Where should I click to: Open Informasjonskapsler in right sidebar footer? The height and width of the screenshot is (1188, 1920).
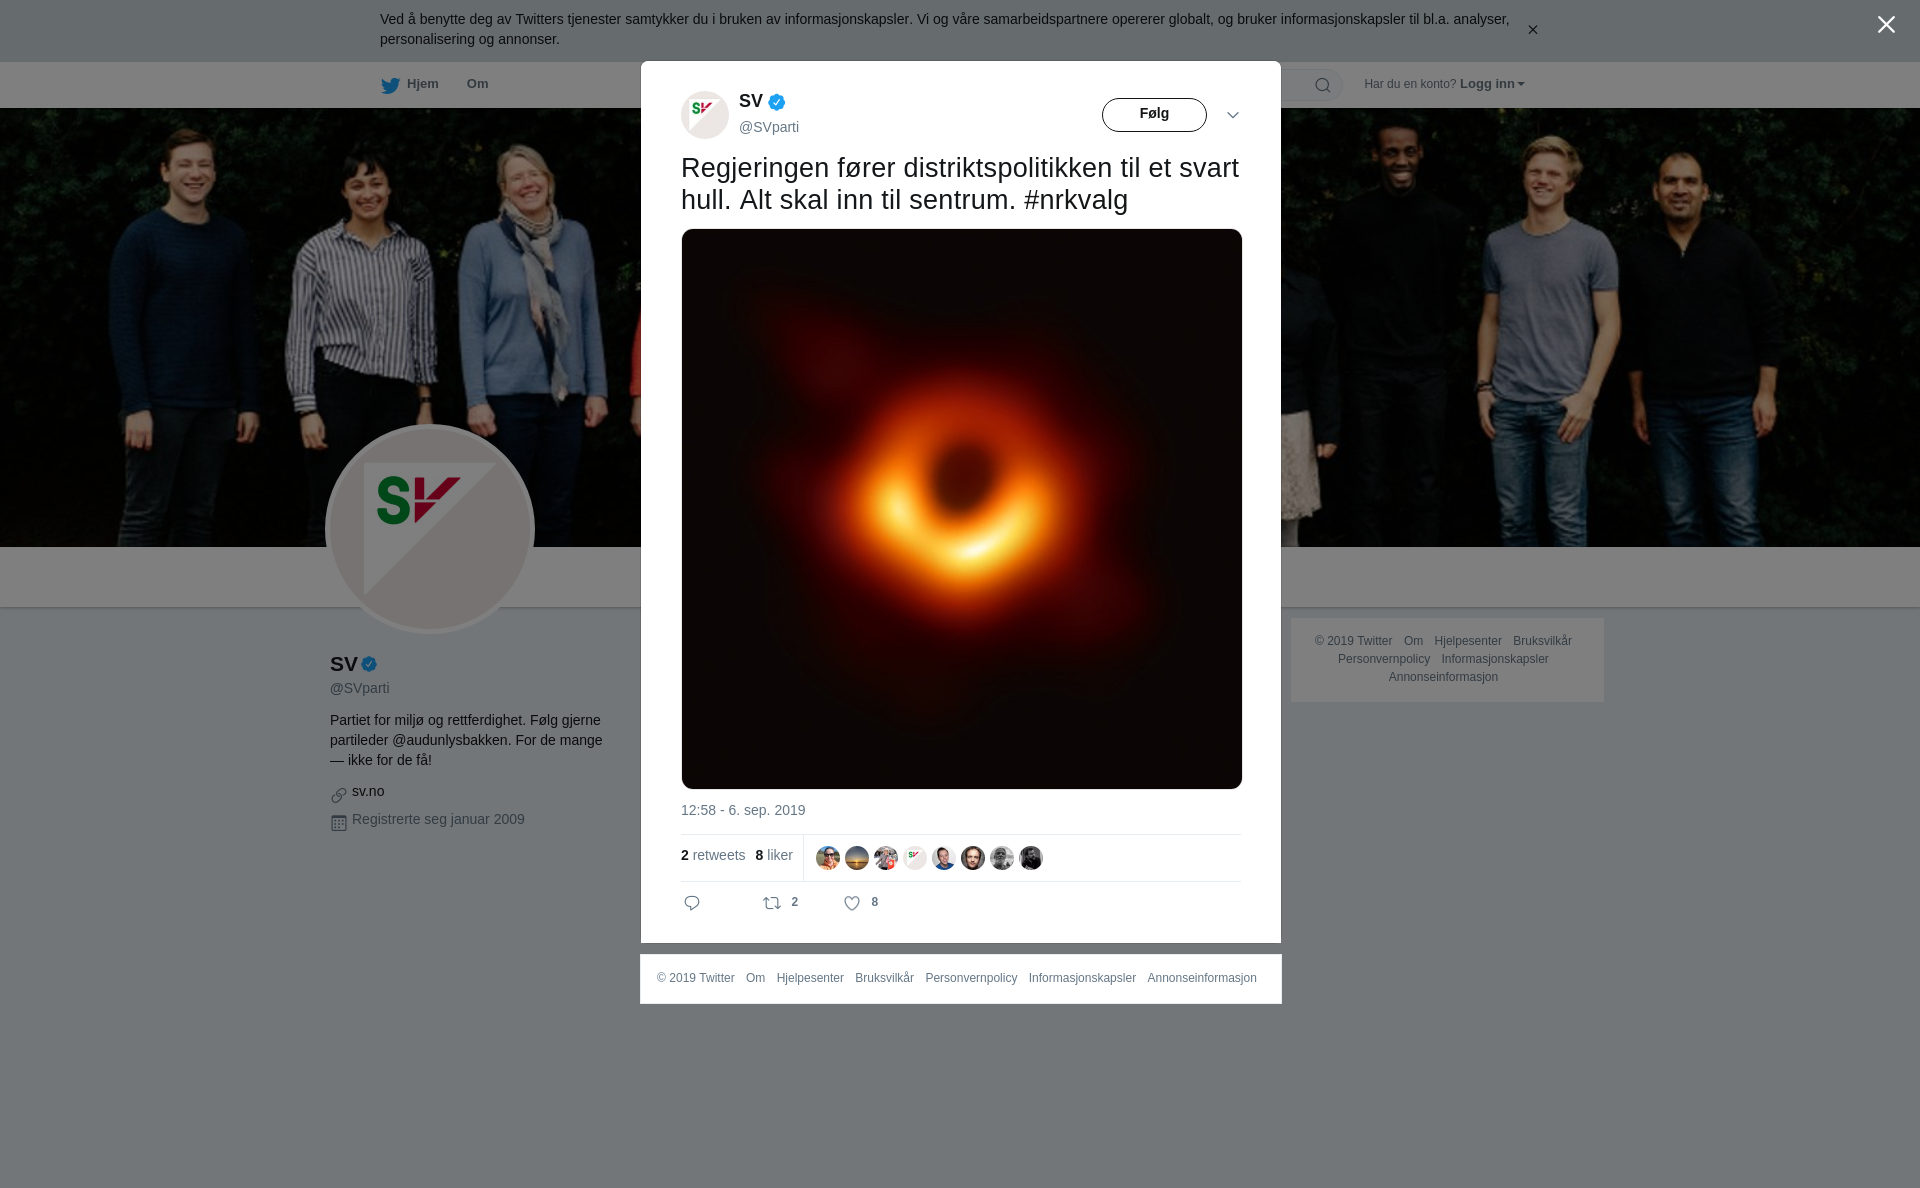coord(1495,659)
